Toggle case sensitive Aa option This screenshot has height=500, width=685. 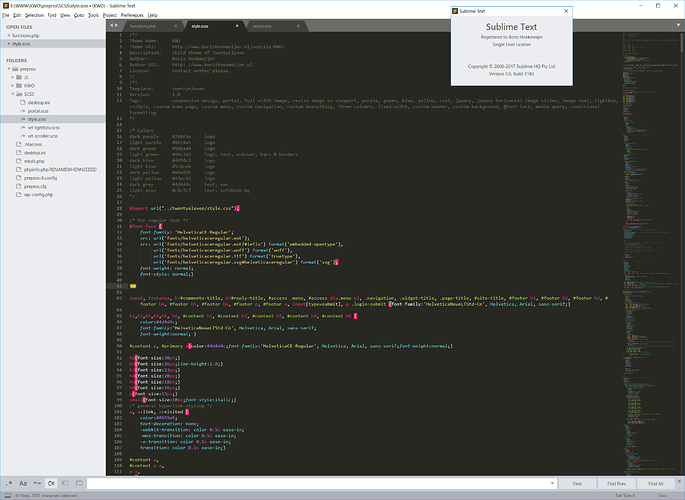[23, 483]
